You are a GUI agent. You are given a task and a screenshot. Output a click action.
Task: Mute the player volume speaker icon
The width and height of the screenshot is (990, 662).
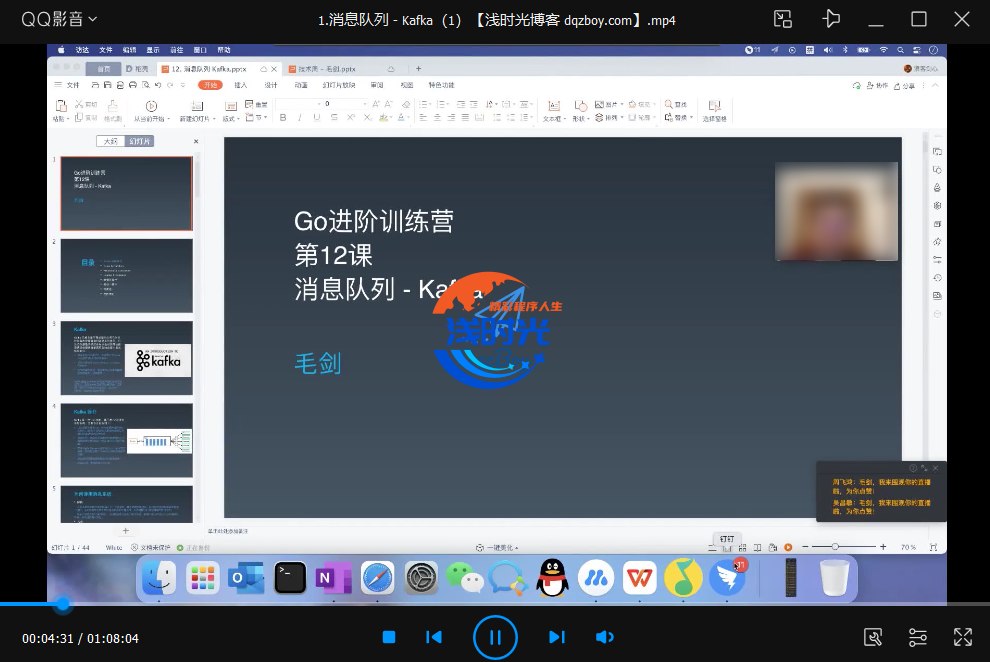coord(604,637)
